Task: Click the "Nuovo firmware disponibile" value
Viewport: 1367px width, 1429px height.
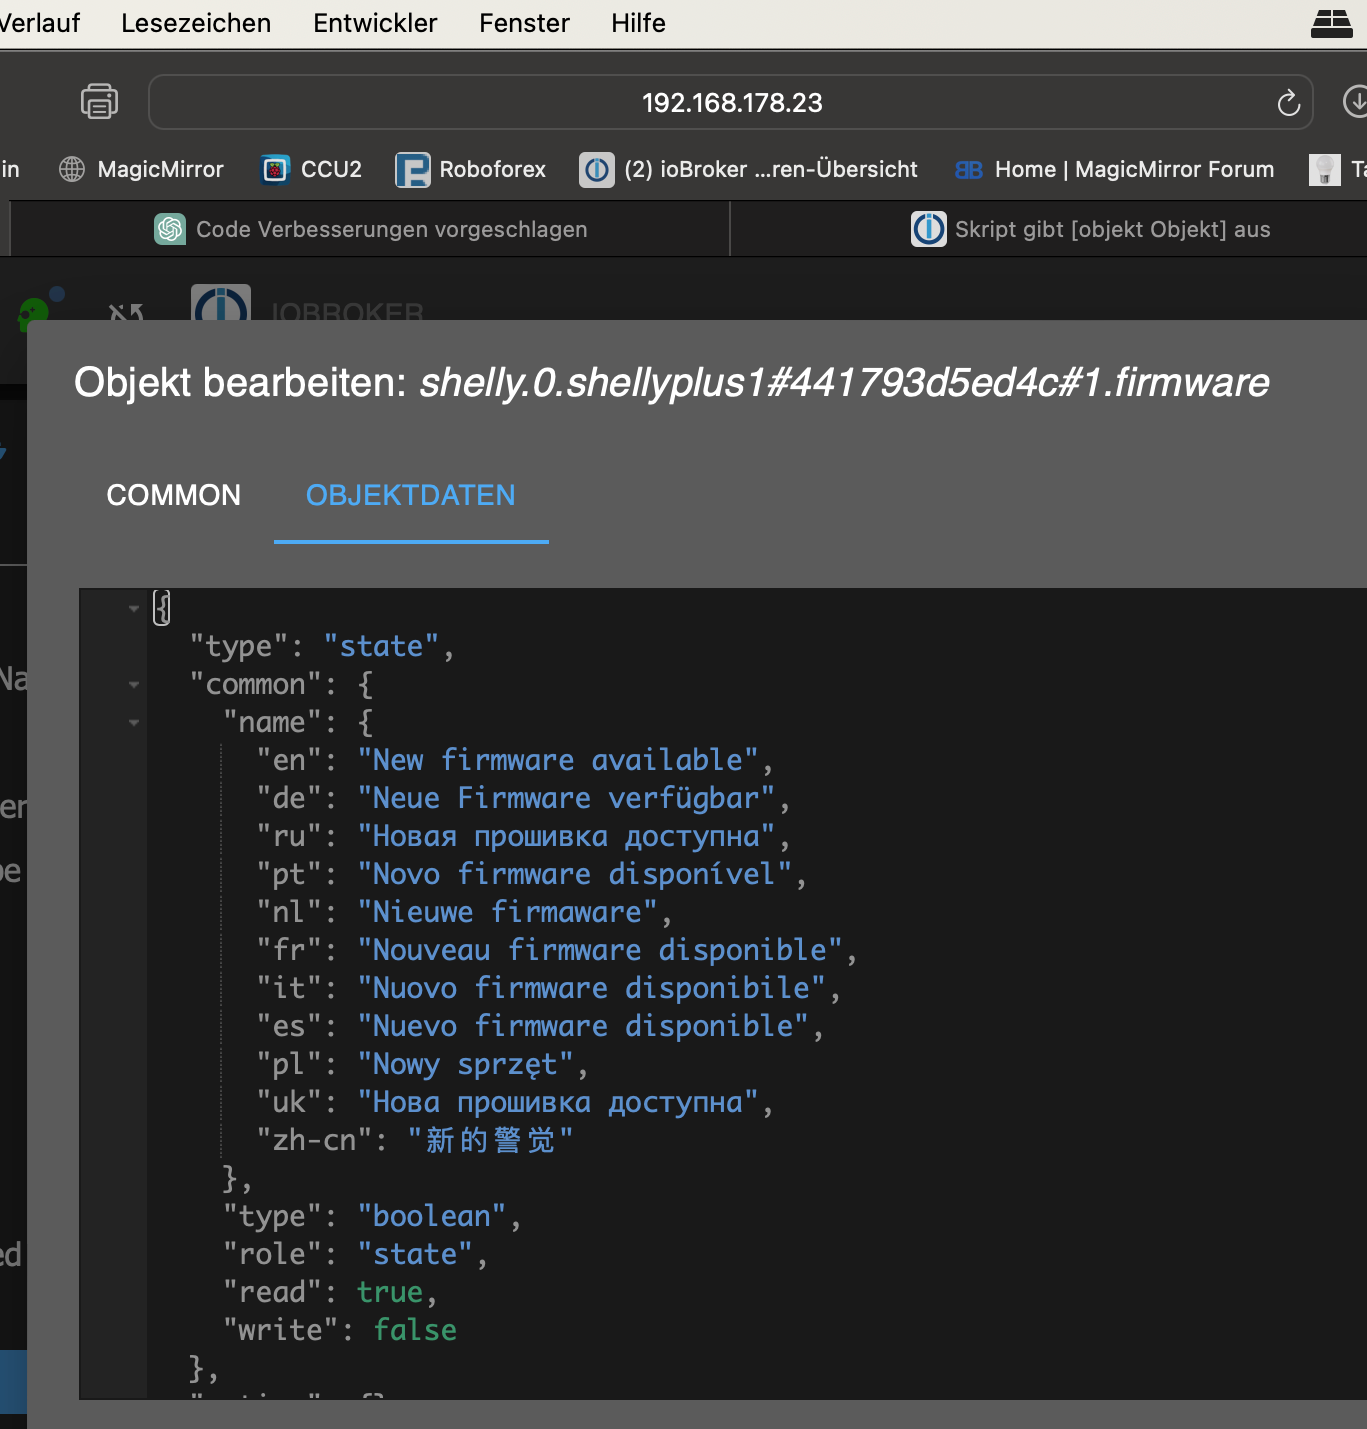Action: coord(592,988)
